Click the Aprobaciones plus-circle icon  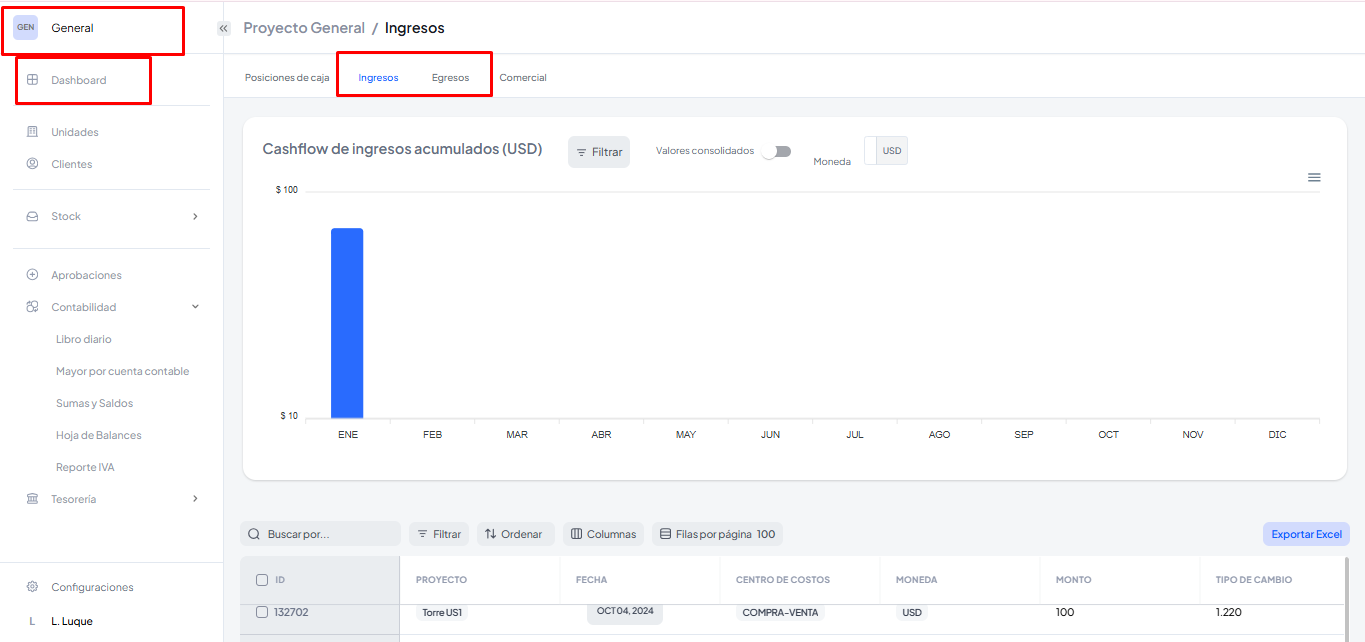[x=32, y=275]
